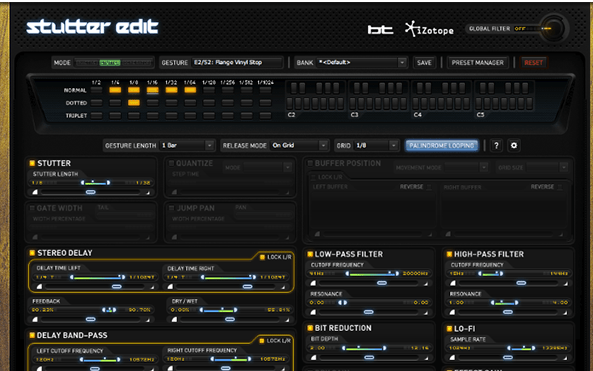Click the red Reset button
This screenshot has height=371, width=593.
coord(533,63)
